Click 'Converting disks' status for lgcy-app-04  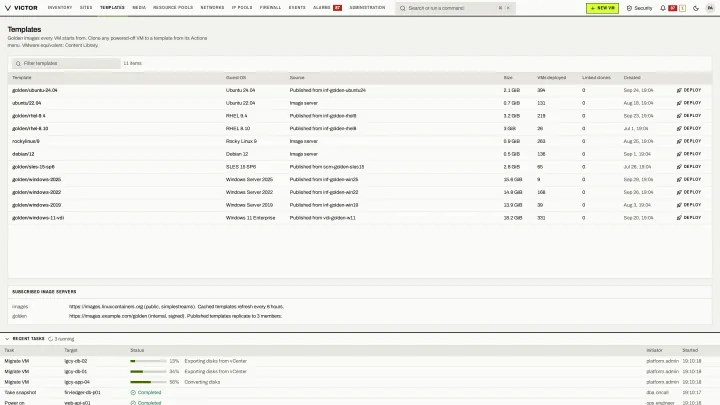tap(202, 382)
